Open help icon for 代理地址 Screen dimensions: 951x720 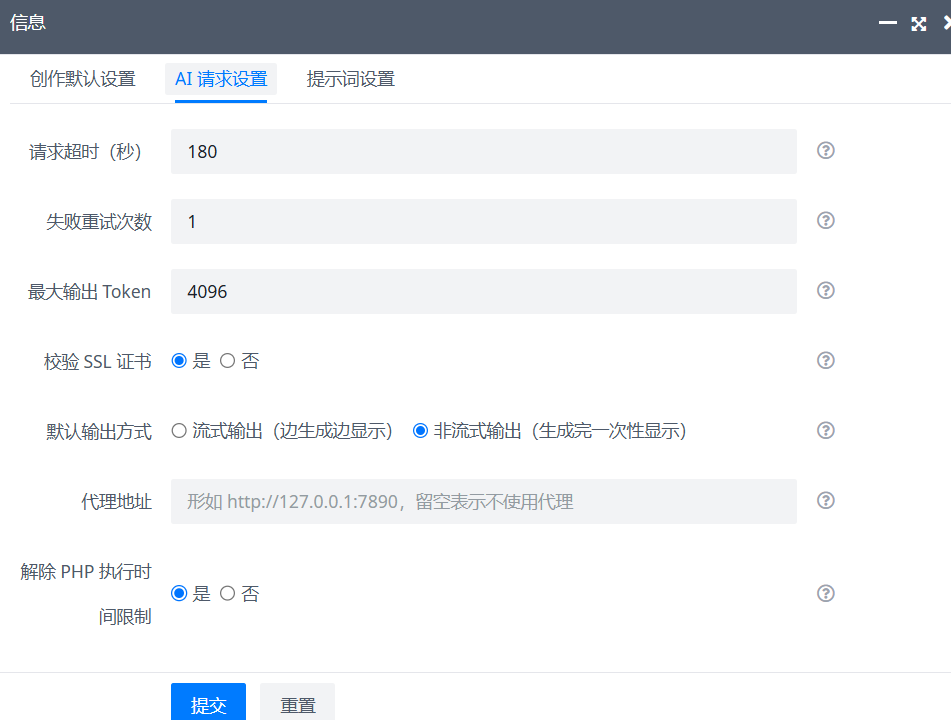coord(825,500)
